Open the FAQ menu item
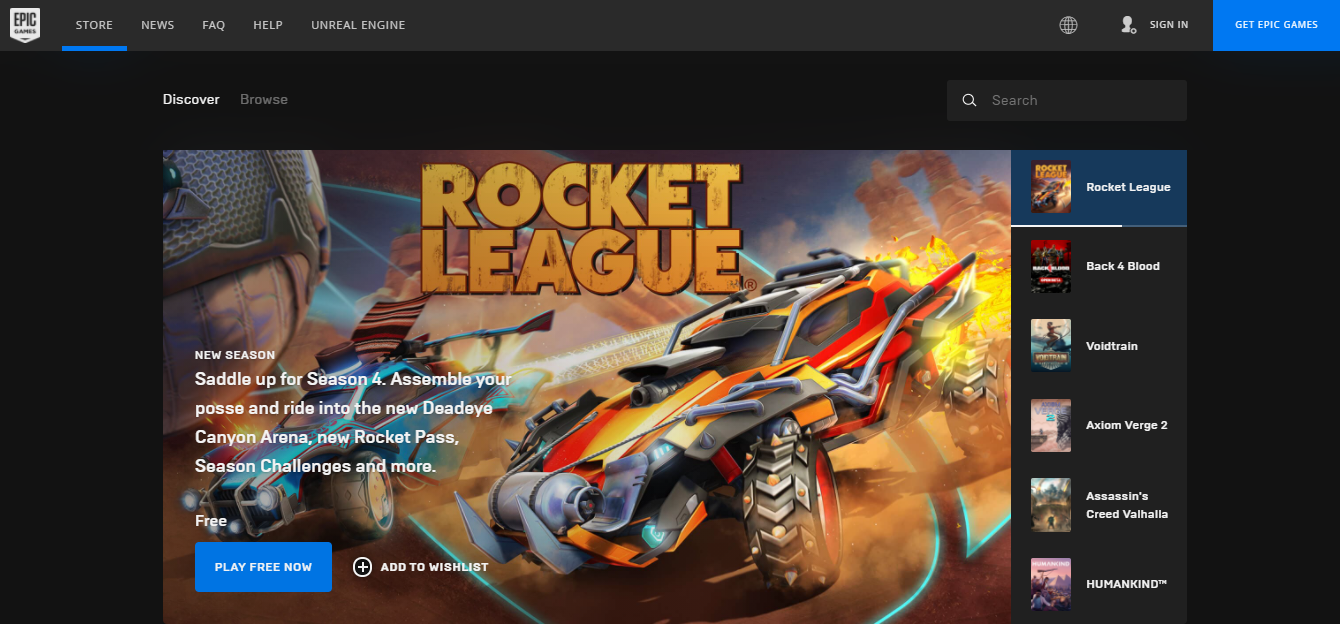Viewport: 1340px width, 624px height. 214,25
